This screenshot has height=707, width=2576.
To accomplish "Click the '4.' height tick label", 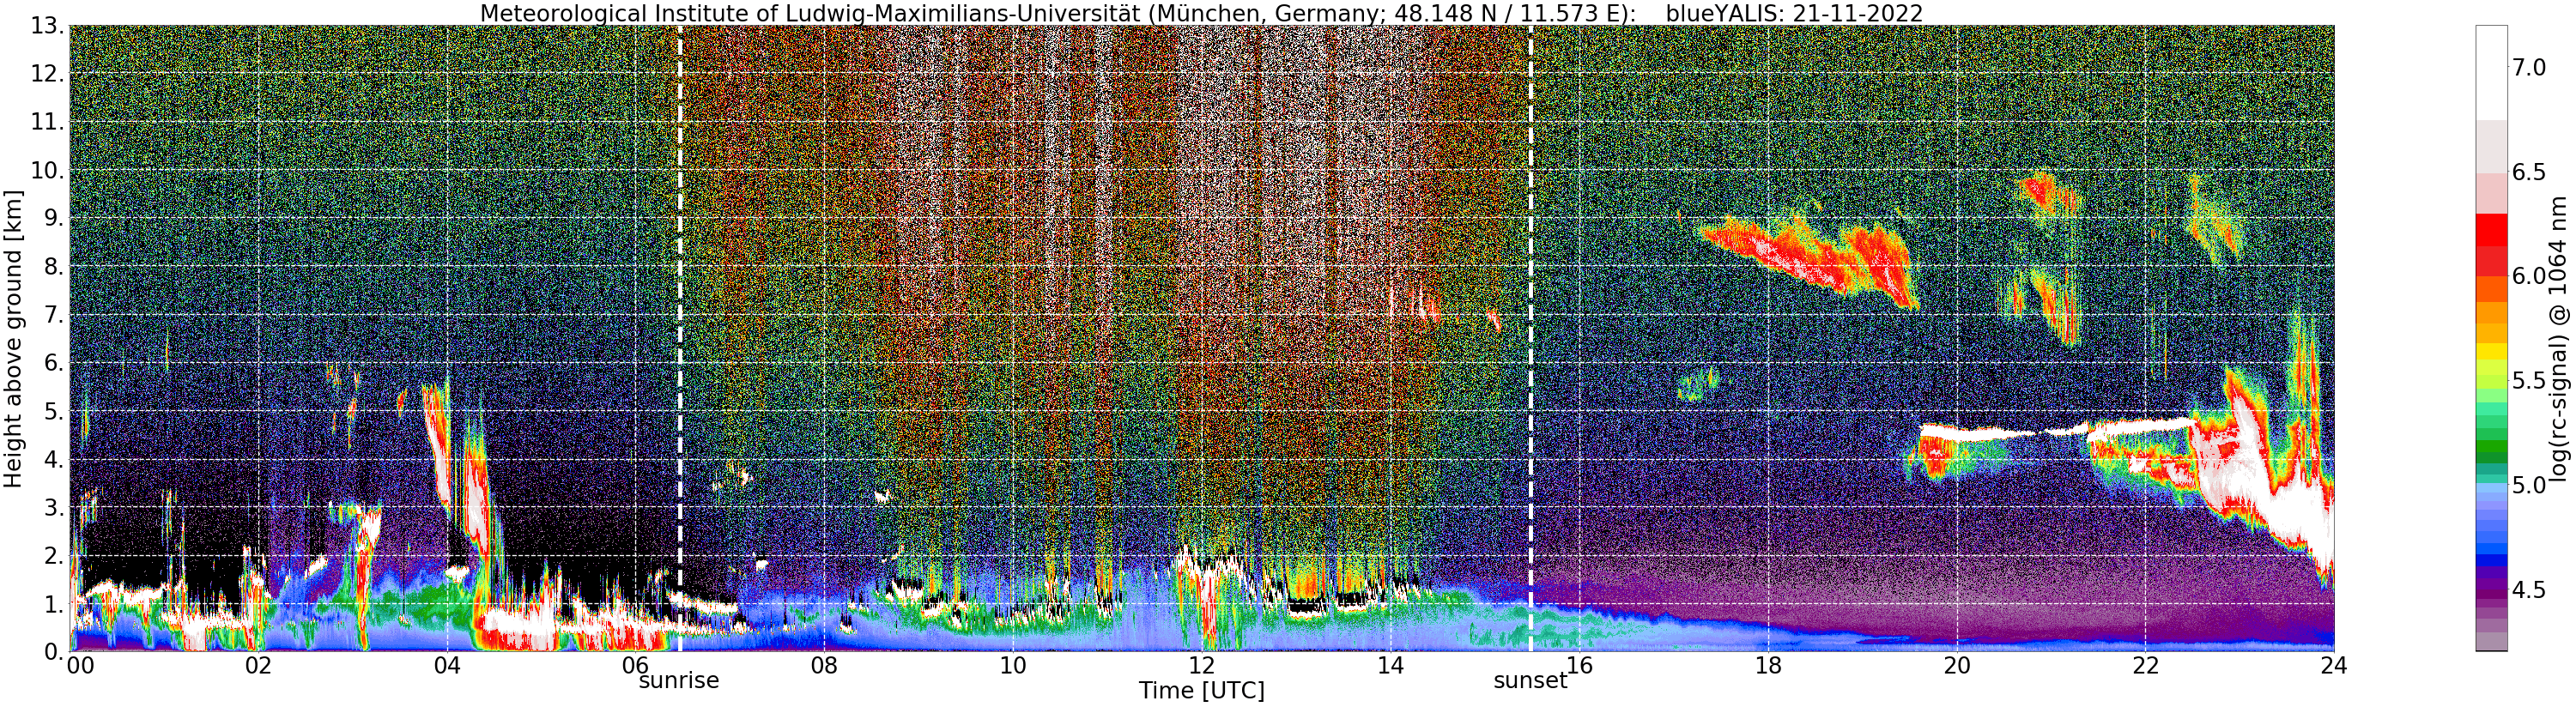I will pyautogui.click(x=54, y=459).
